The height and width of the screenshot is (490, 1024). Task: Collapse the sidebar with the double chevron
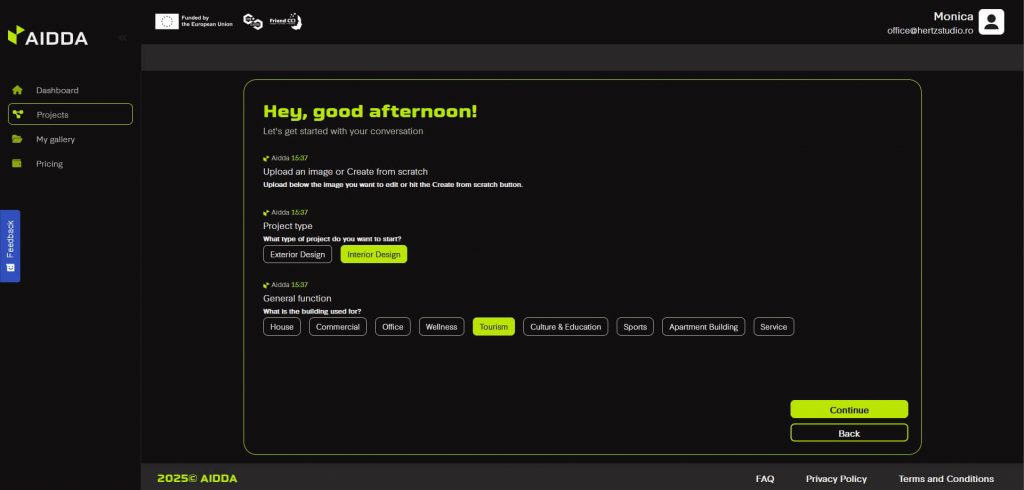(122, 38)
